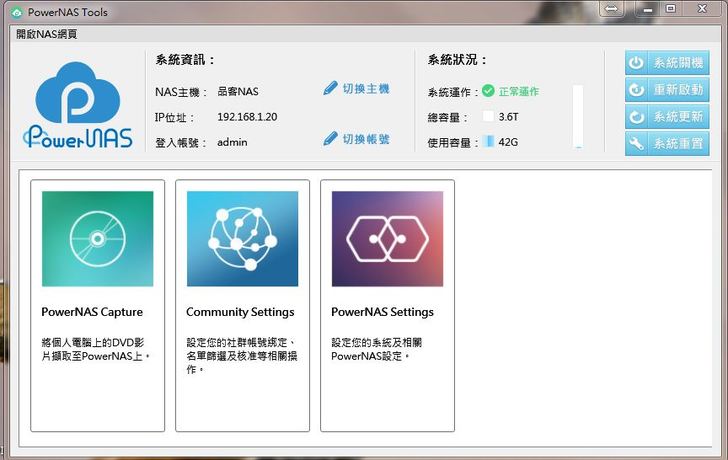Select the 正常運作 status text
The image size is (728, 460).
point(519,91)
